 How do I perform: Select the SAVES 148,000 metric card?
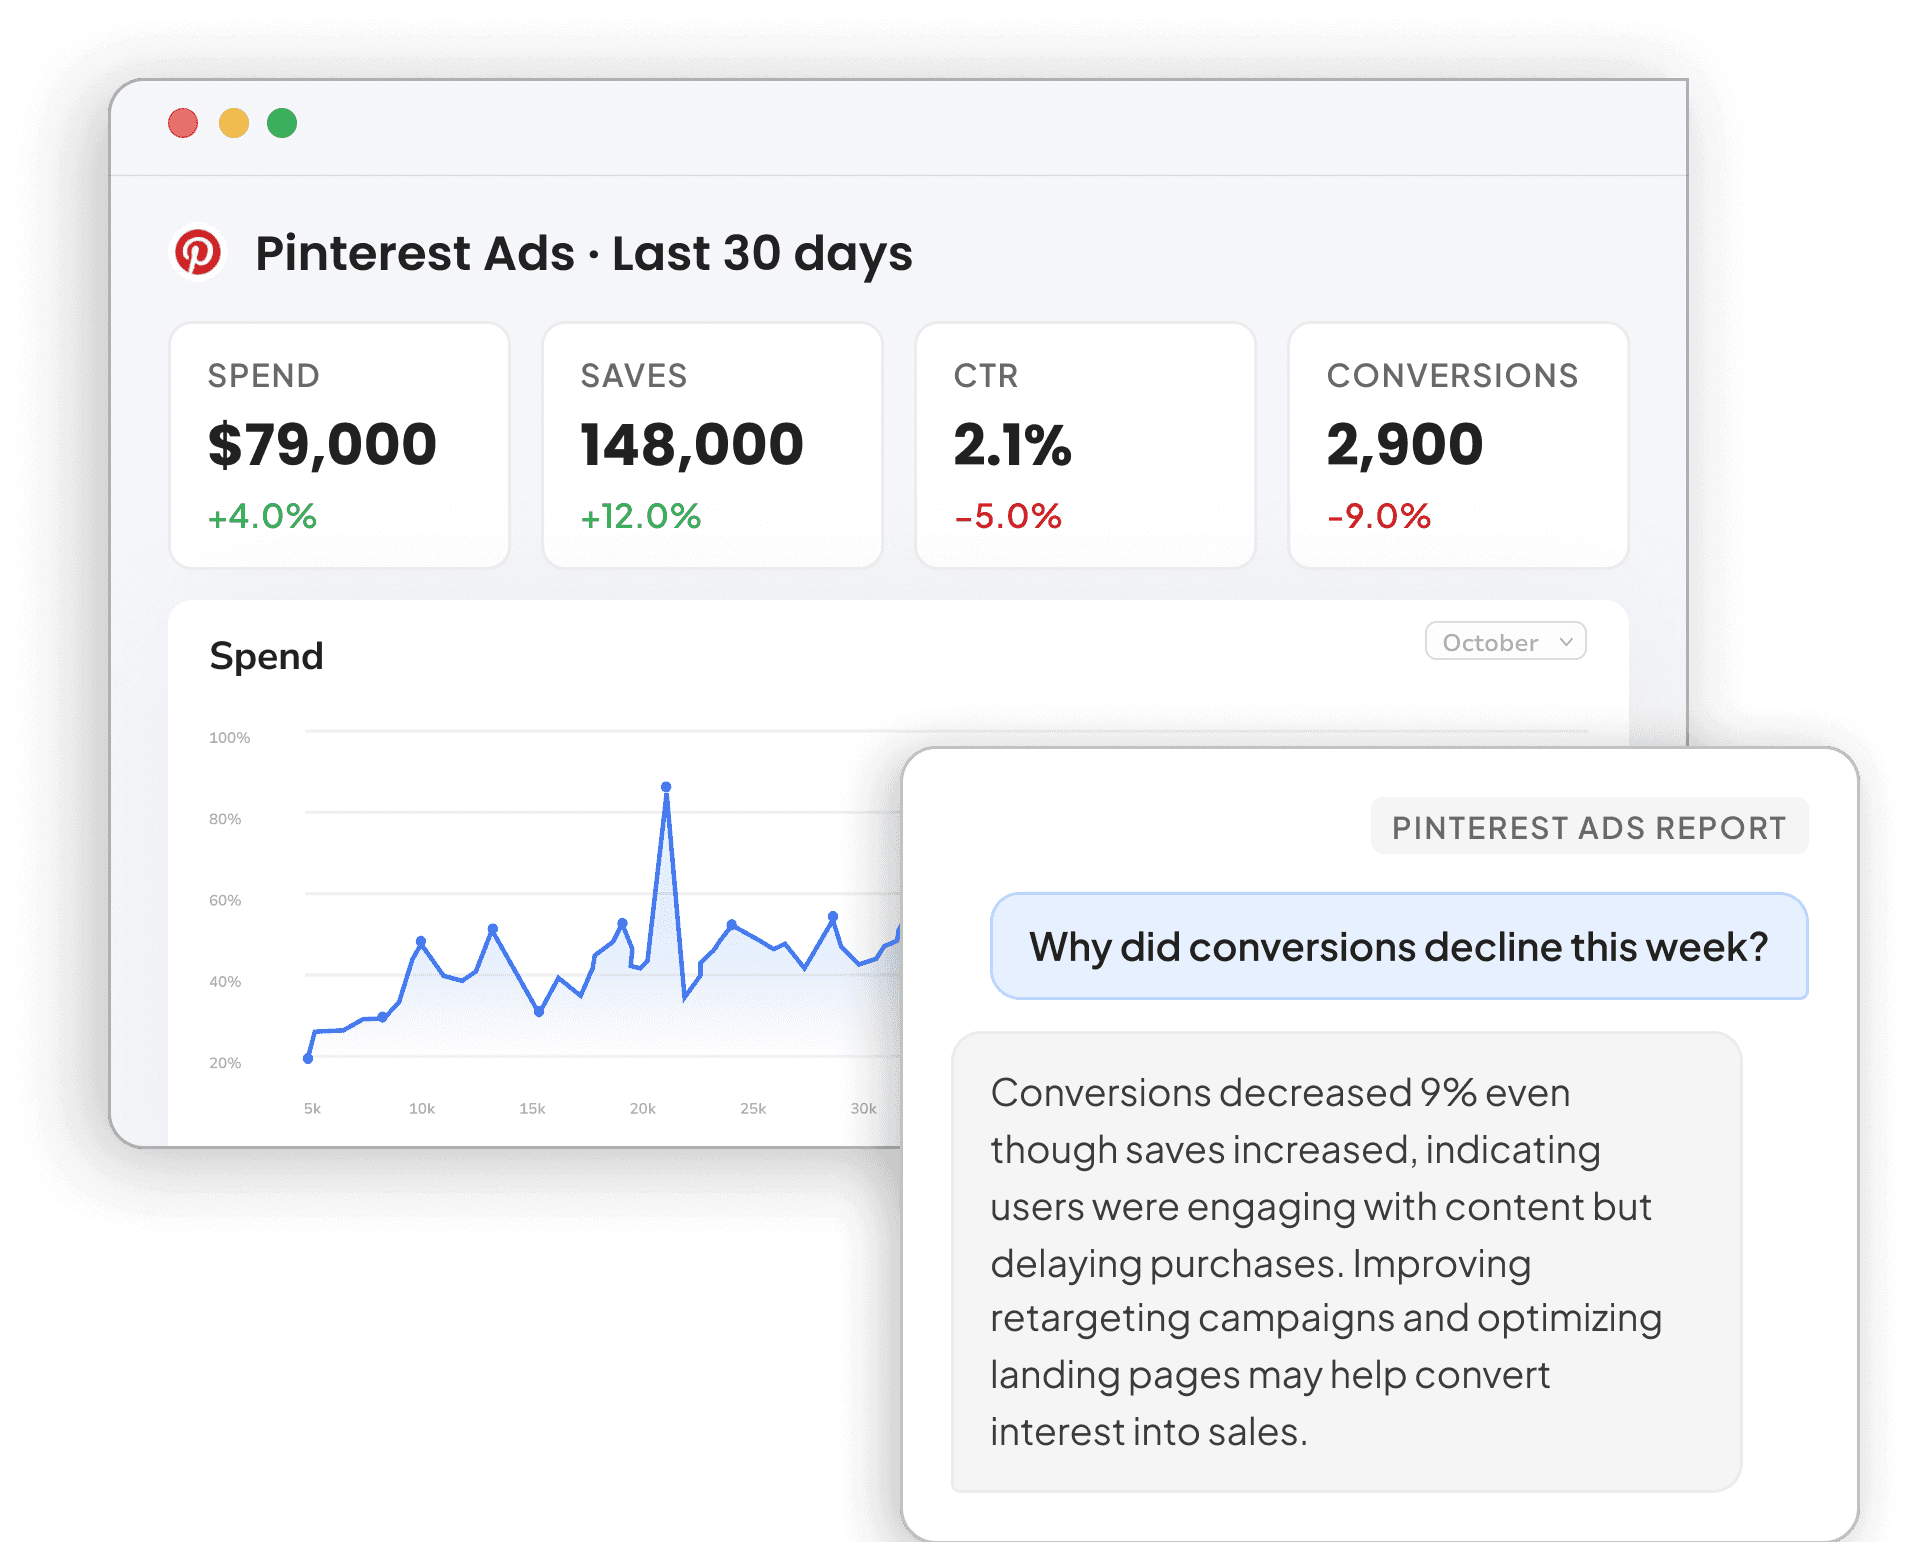(713, 445)
